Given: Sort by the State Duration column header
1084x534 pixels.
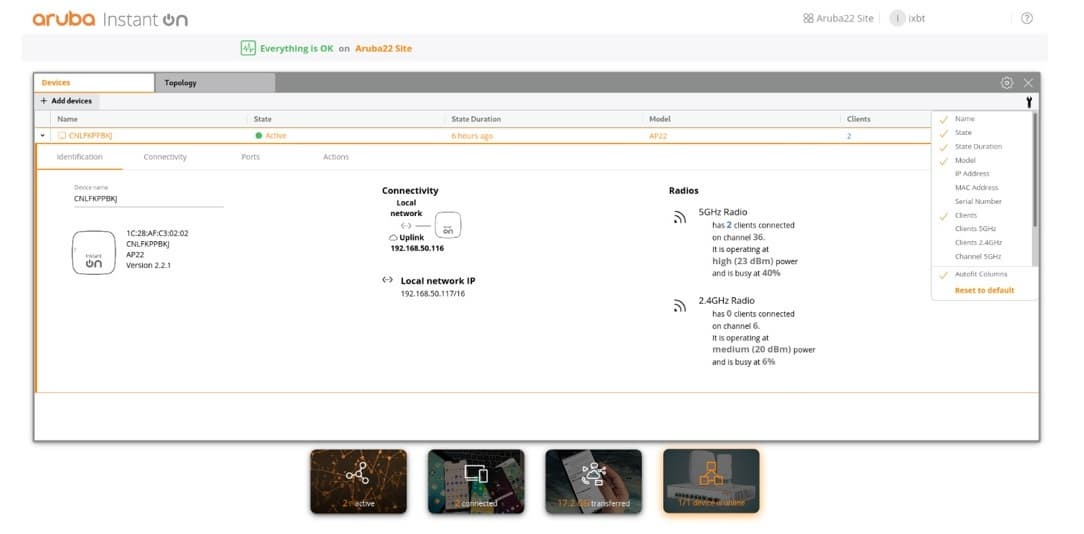Looking at the screenshot, I should [x=476, y=119].
